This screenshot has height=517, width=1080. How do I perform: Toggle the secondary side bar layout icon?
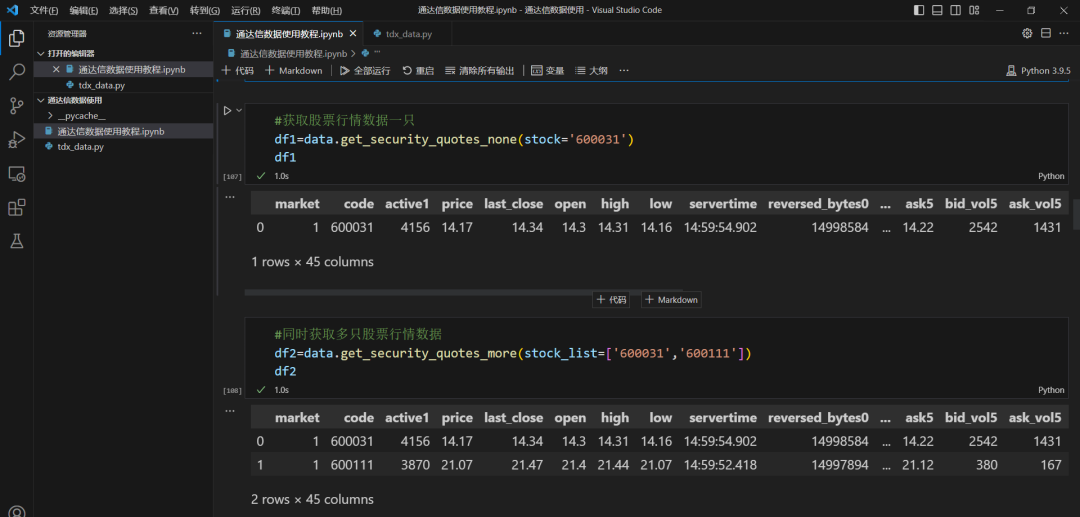[x=955, y=10]
